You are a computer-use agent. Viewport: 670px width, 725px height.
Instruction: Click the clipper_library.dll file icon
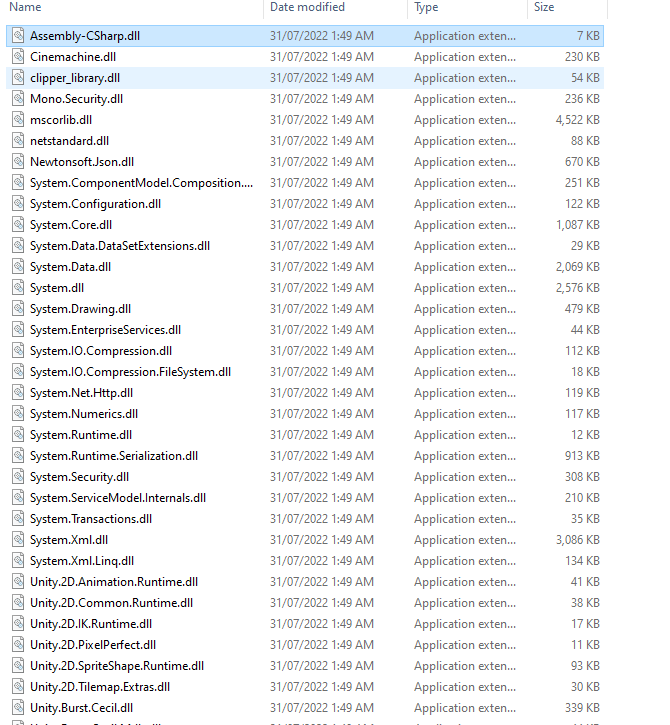18,78
